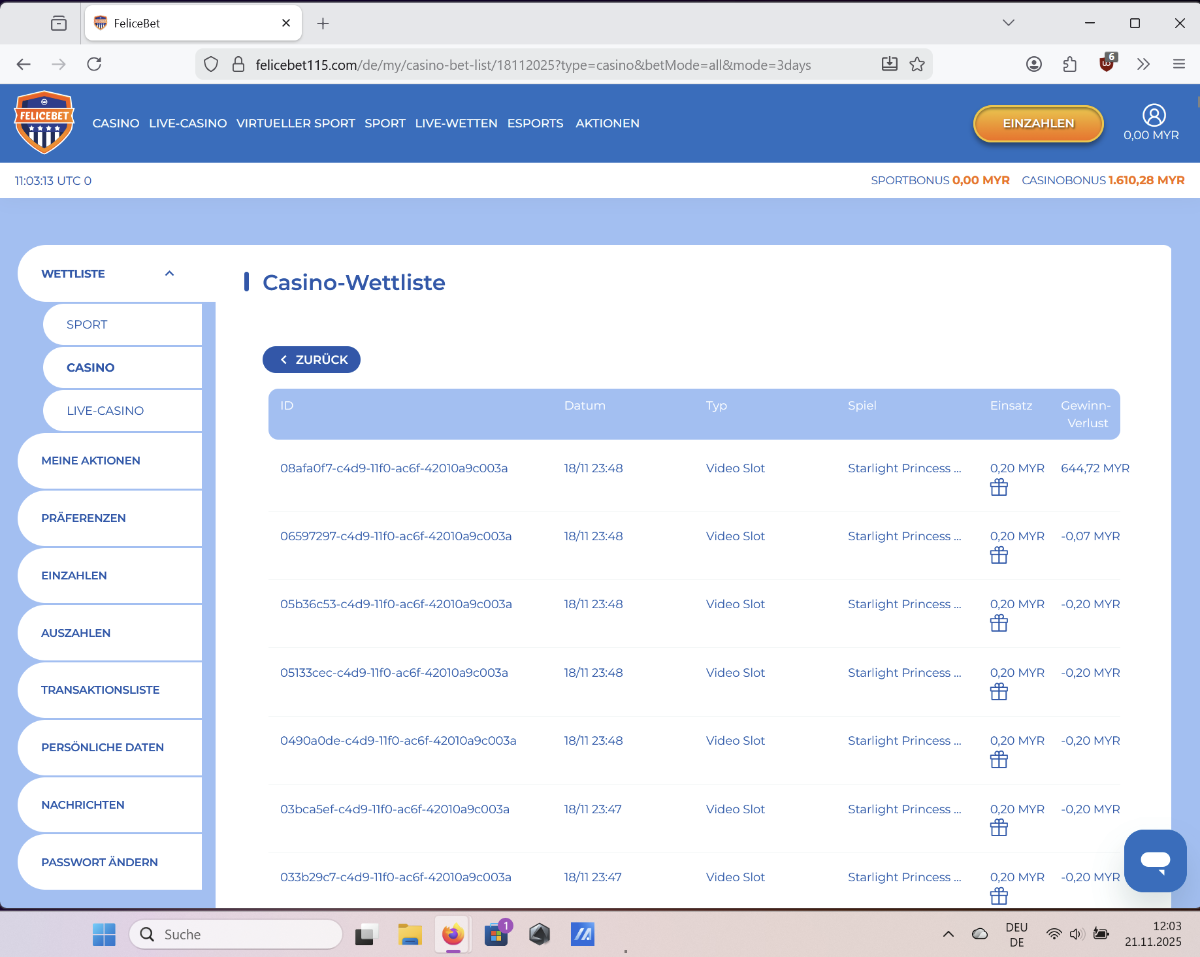Image resolution: width=1200 pixels, height=957 pixels.
Task: Click gift icon under the 644,72 MYR bet
Action: pos(998,487)
